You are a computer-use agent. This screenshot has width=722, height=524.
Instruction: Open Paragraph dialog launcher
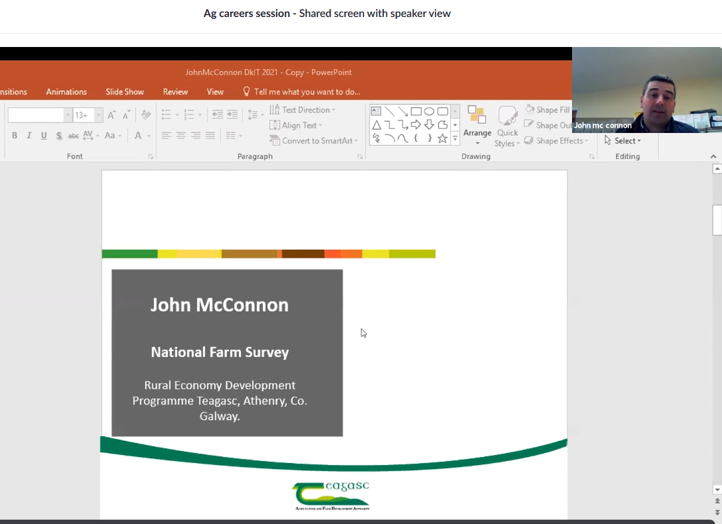pyautogui.click(x=360, y=157)
